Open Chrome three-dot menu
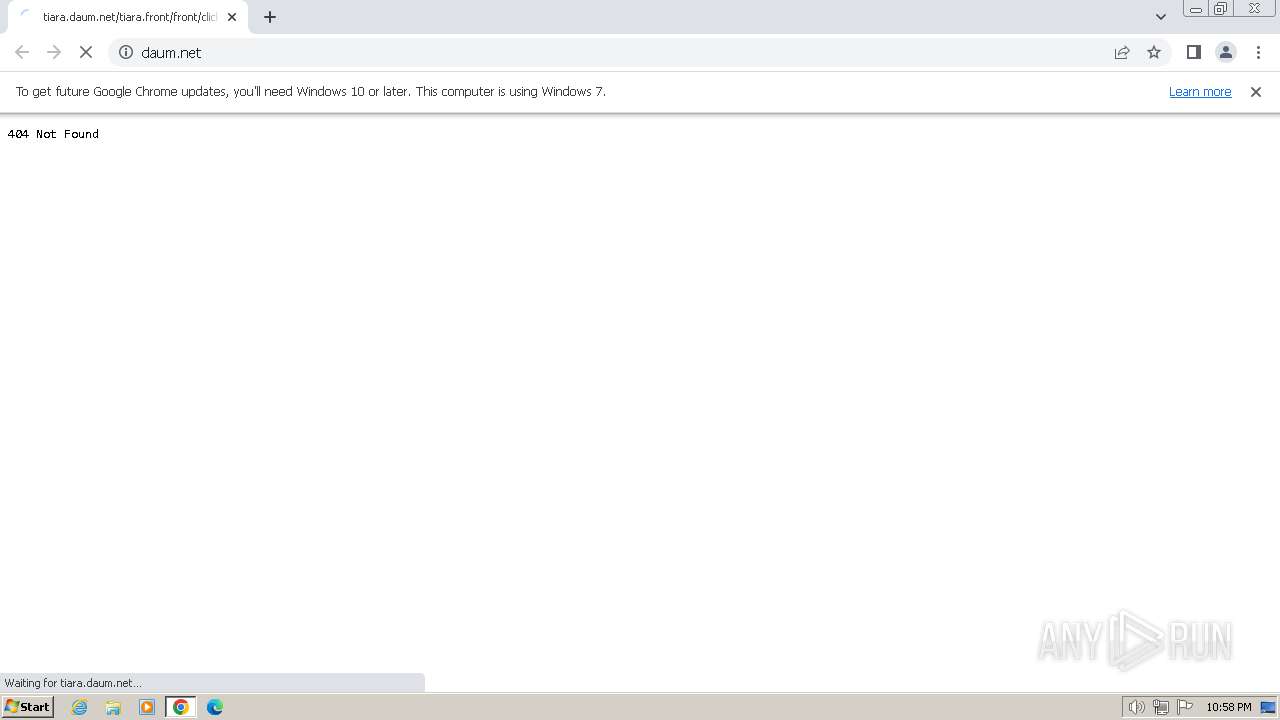 1258,52
